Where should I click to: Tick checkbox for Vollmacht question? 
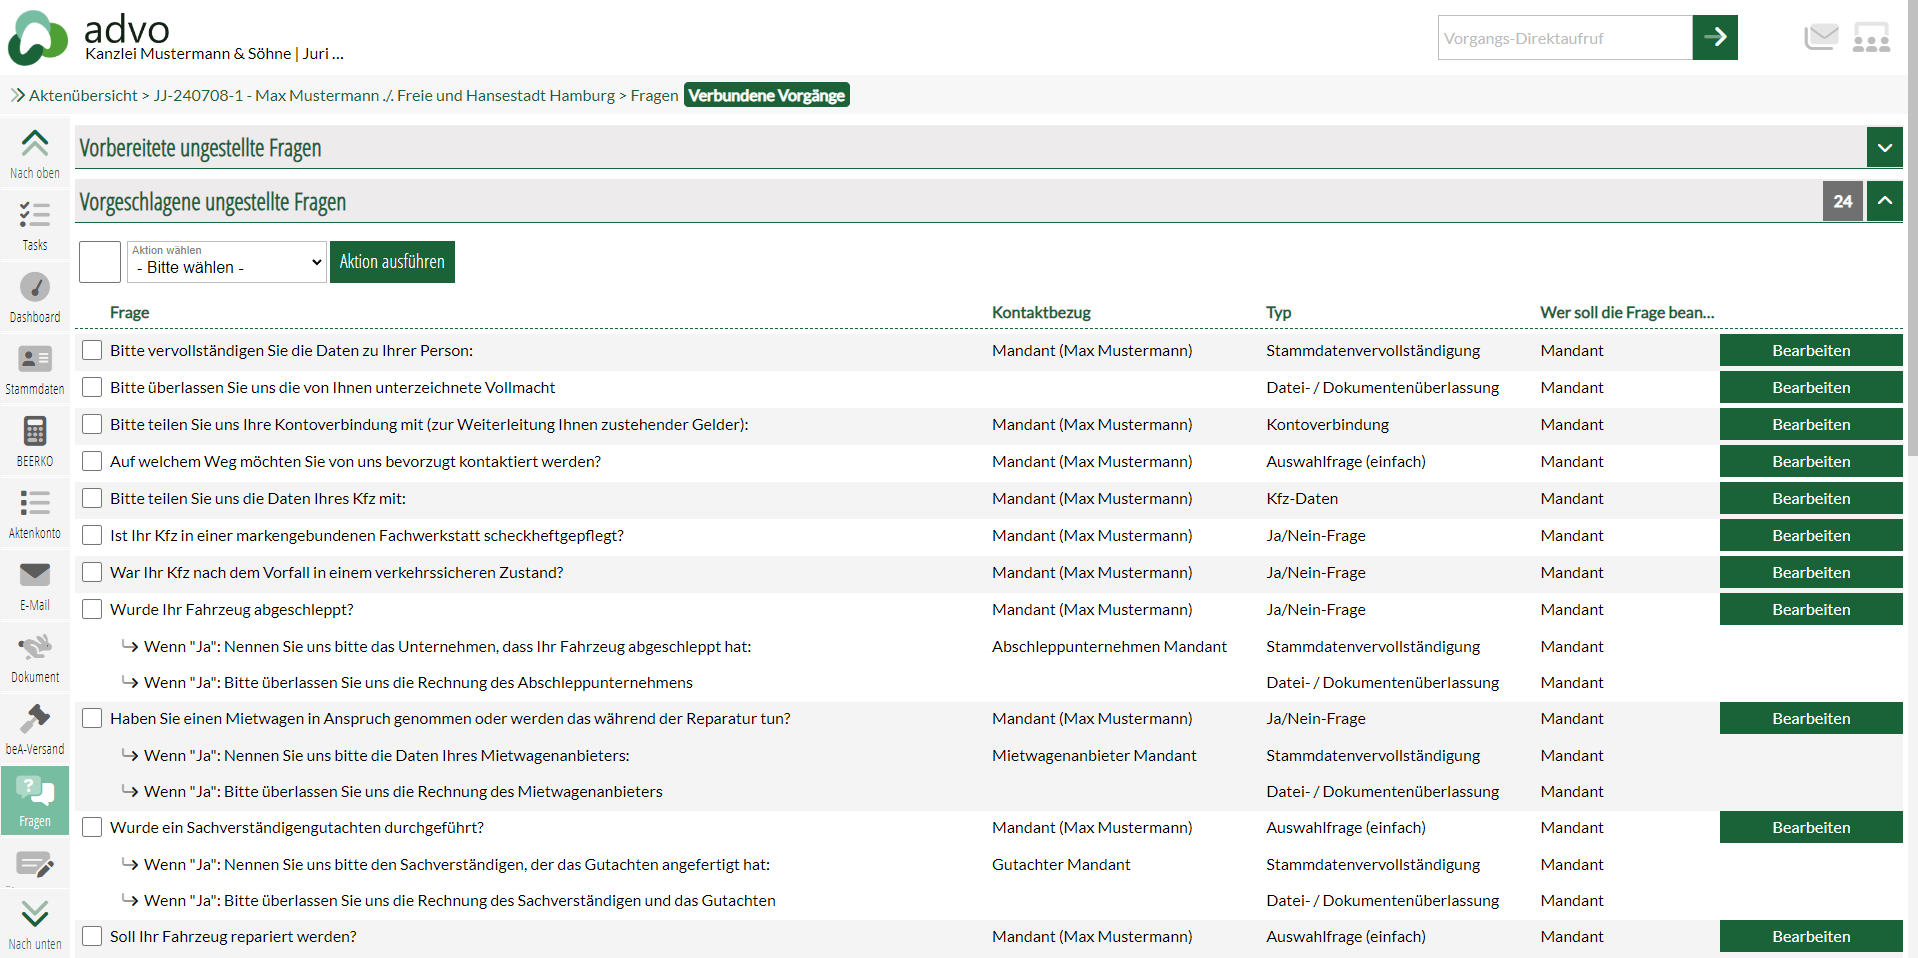tap(92, 387)
